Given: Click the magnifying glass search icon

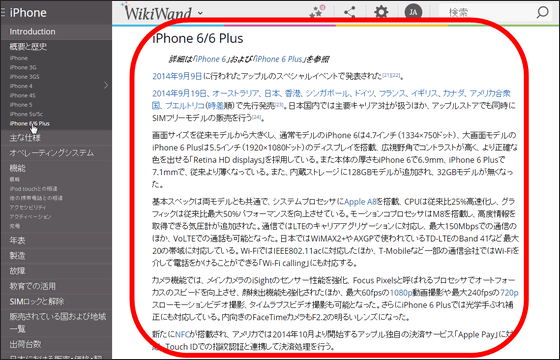Looking at the screenshot, I should (542, 12).
